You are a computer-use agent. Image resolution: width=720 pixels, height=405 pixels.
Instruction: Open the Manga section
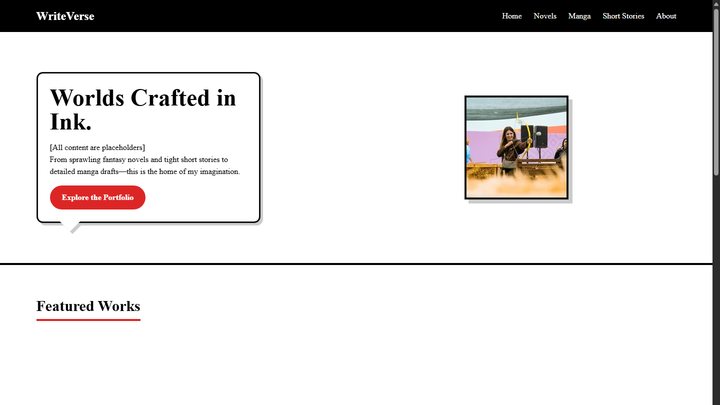point(579,16)
